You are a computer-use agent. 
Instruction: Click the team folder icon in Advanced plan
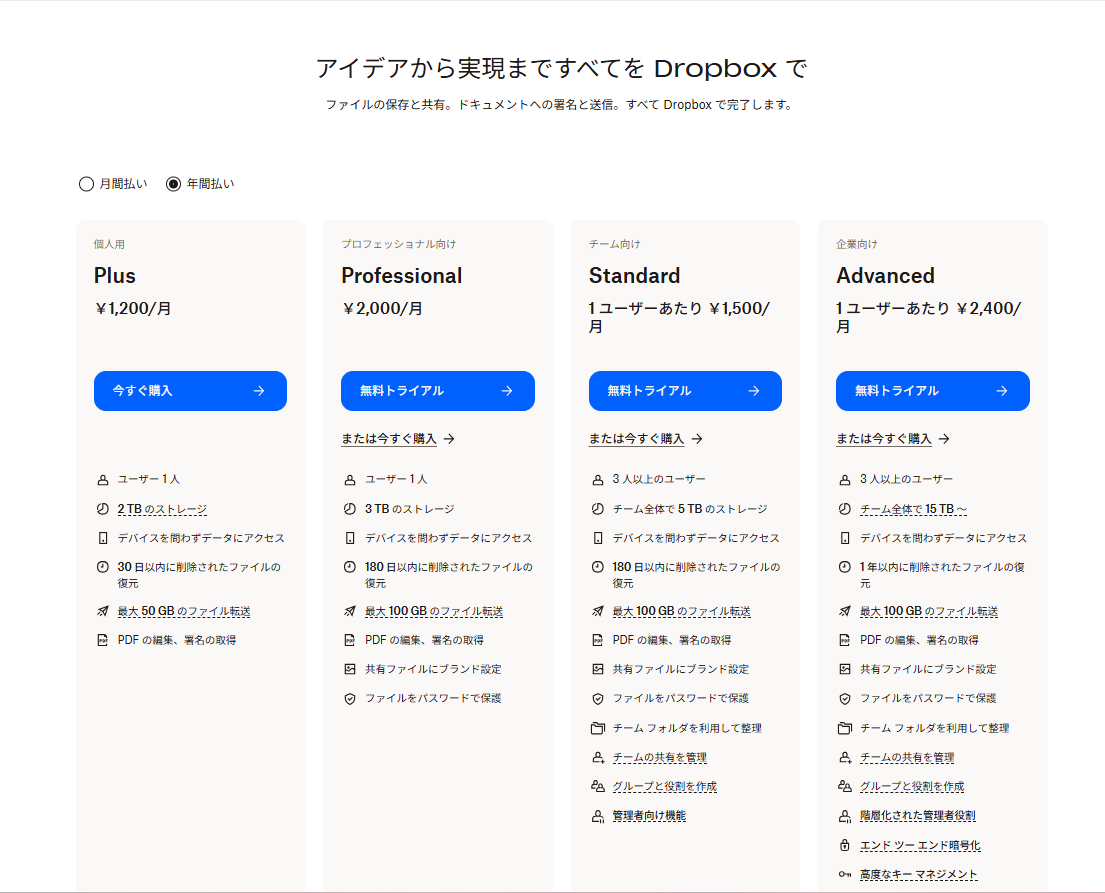(x=844, y=728)
